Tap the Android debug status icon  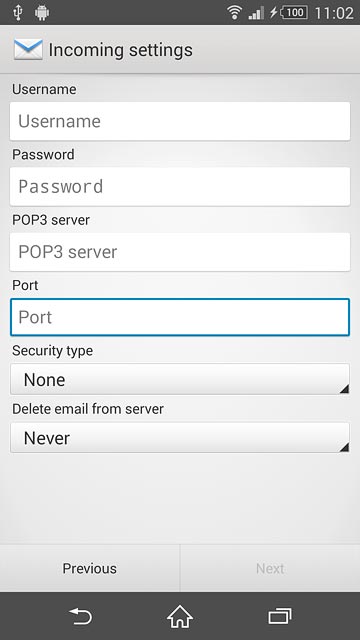(42, 13)
